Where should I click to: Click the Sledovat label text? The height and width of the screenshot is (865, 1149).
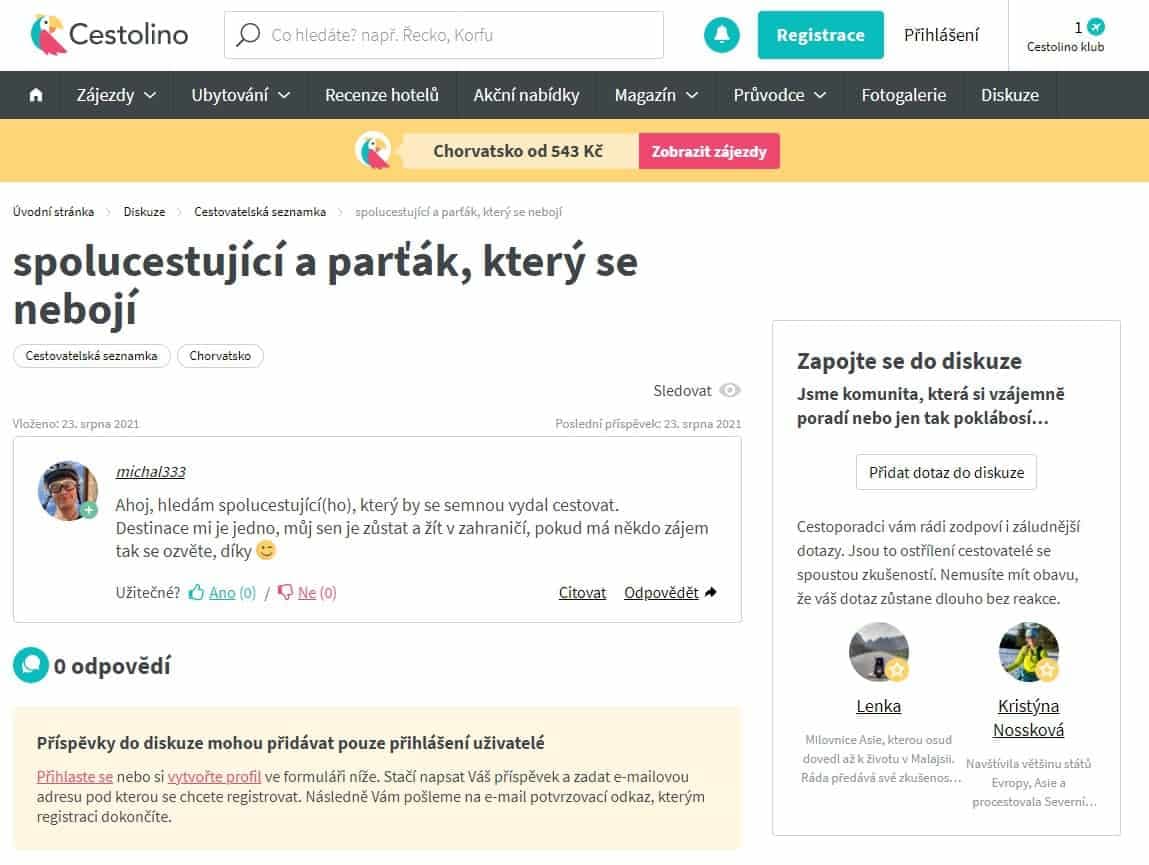click(x=682, y=391)
